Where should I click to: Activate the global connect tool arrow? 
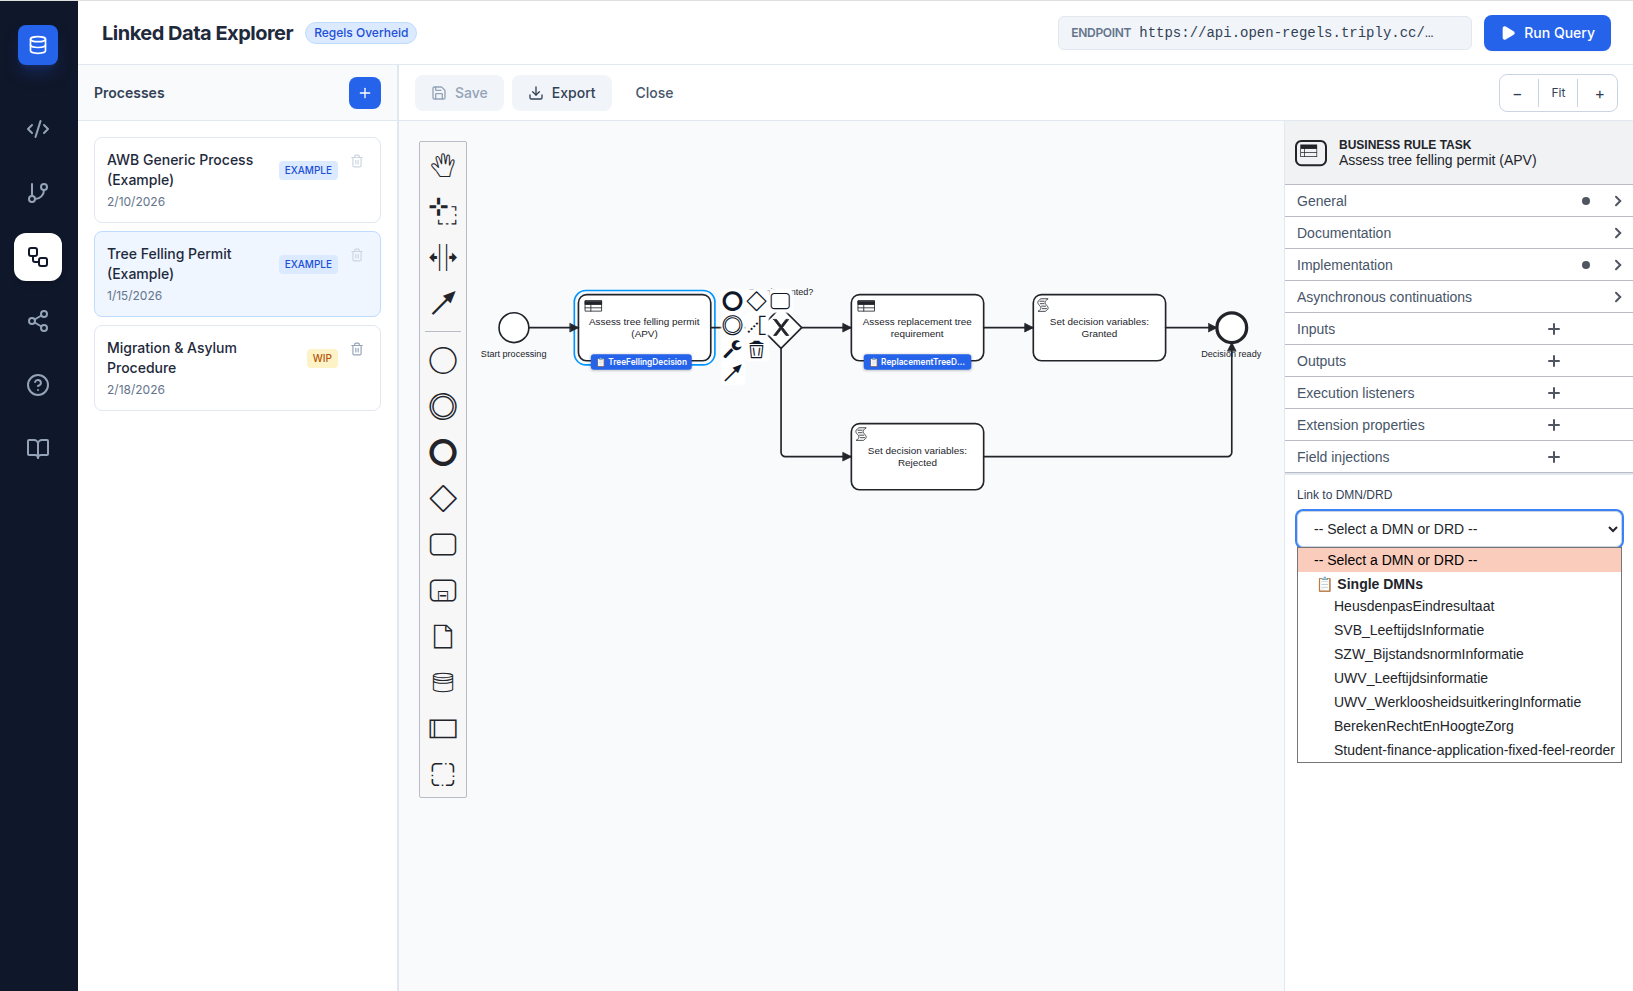443,303
